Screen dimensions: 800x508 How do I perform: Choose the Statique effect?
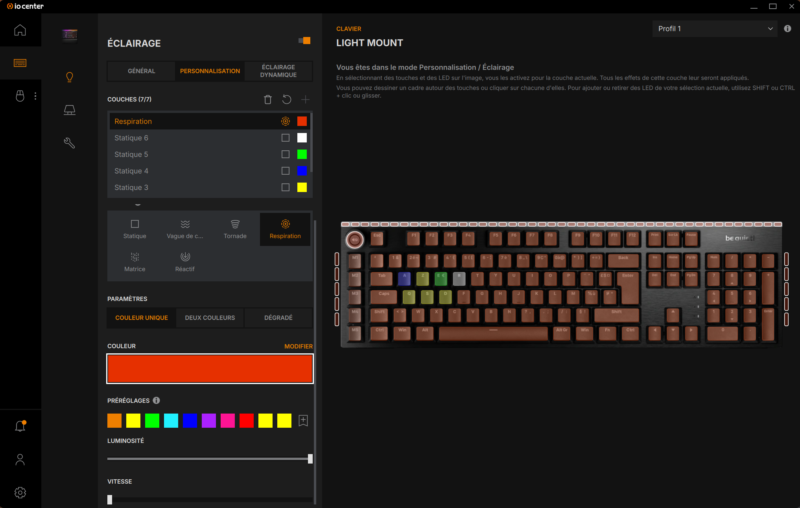[135, 229]
